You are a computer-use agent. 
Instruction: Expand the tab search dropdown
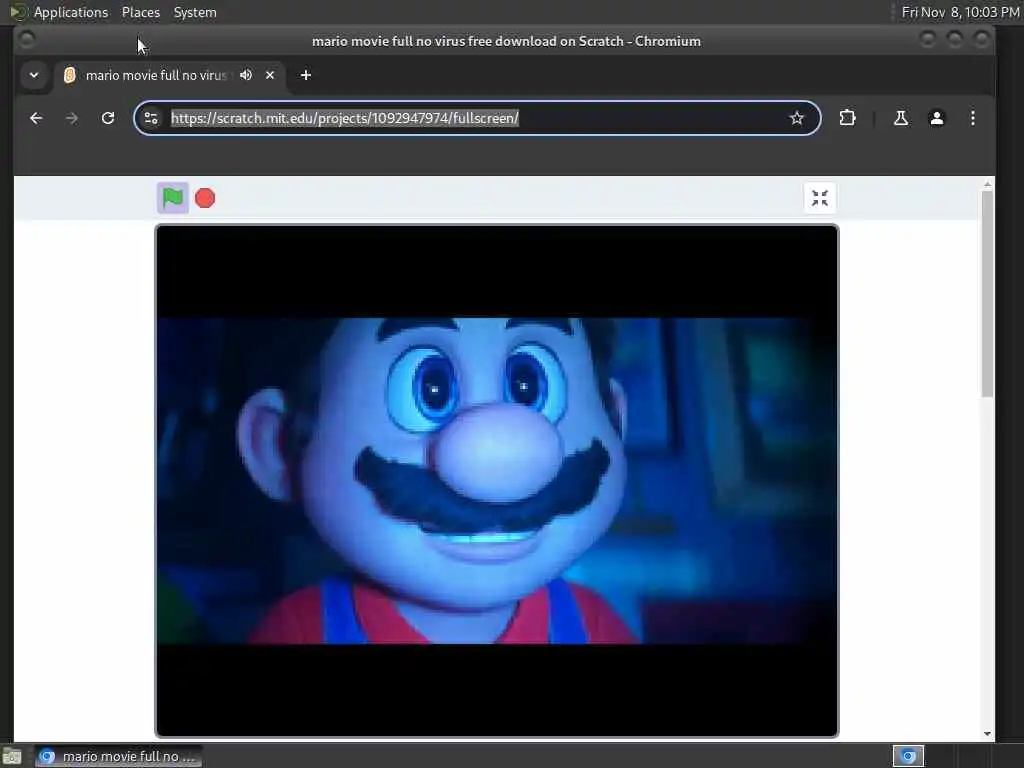[34, 75]
